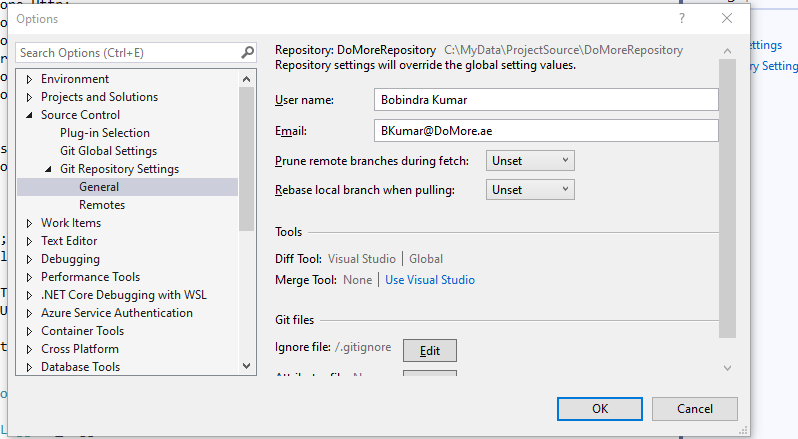The width and height of the screenshot is (798, 439).
Task: Select Git Repository Settings item
Action: pyautogui.click(x=120, y=169)
